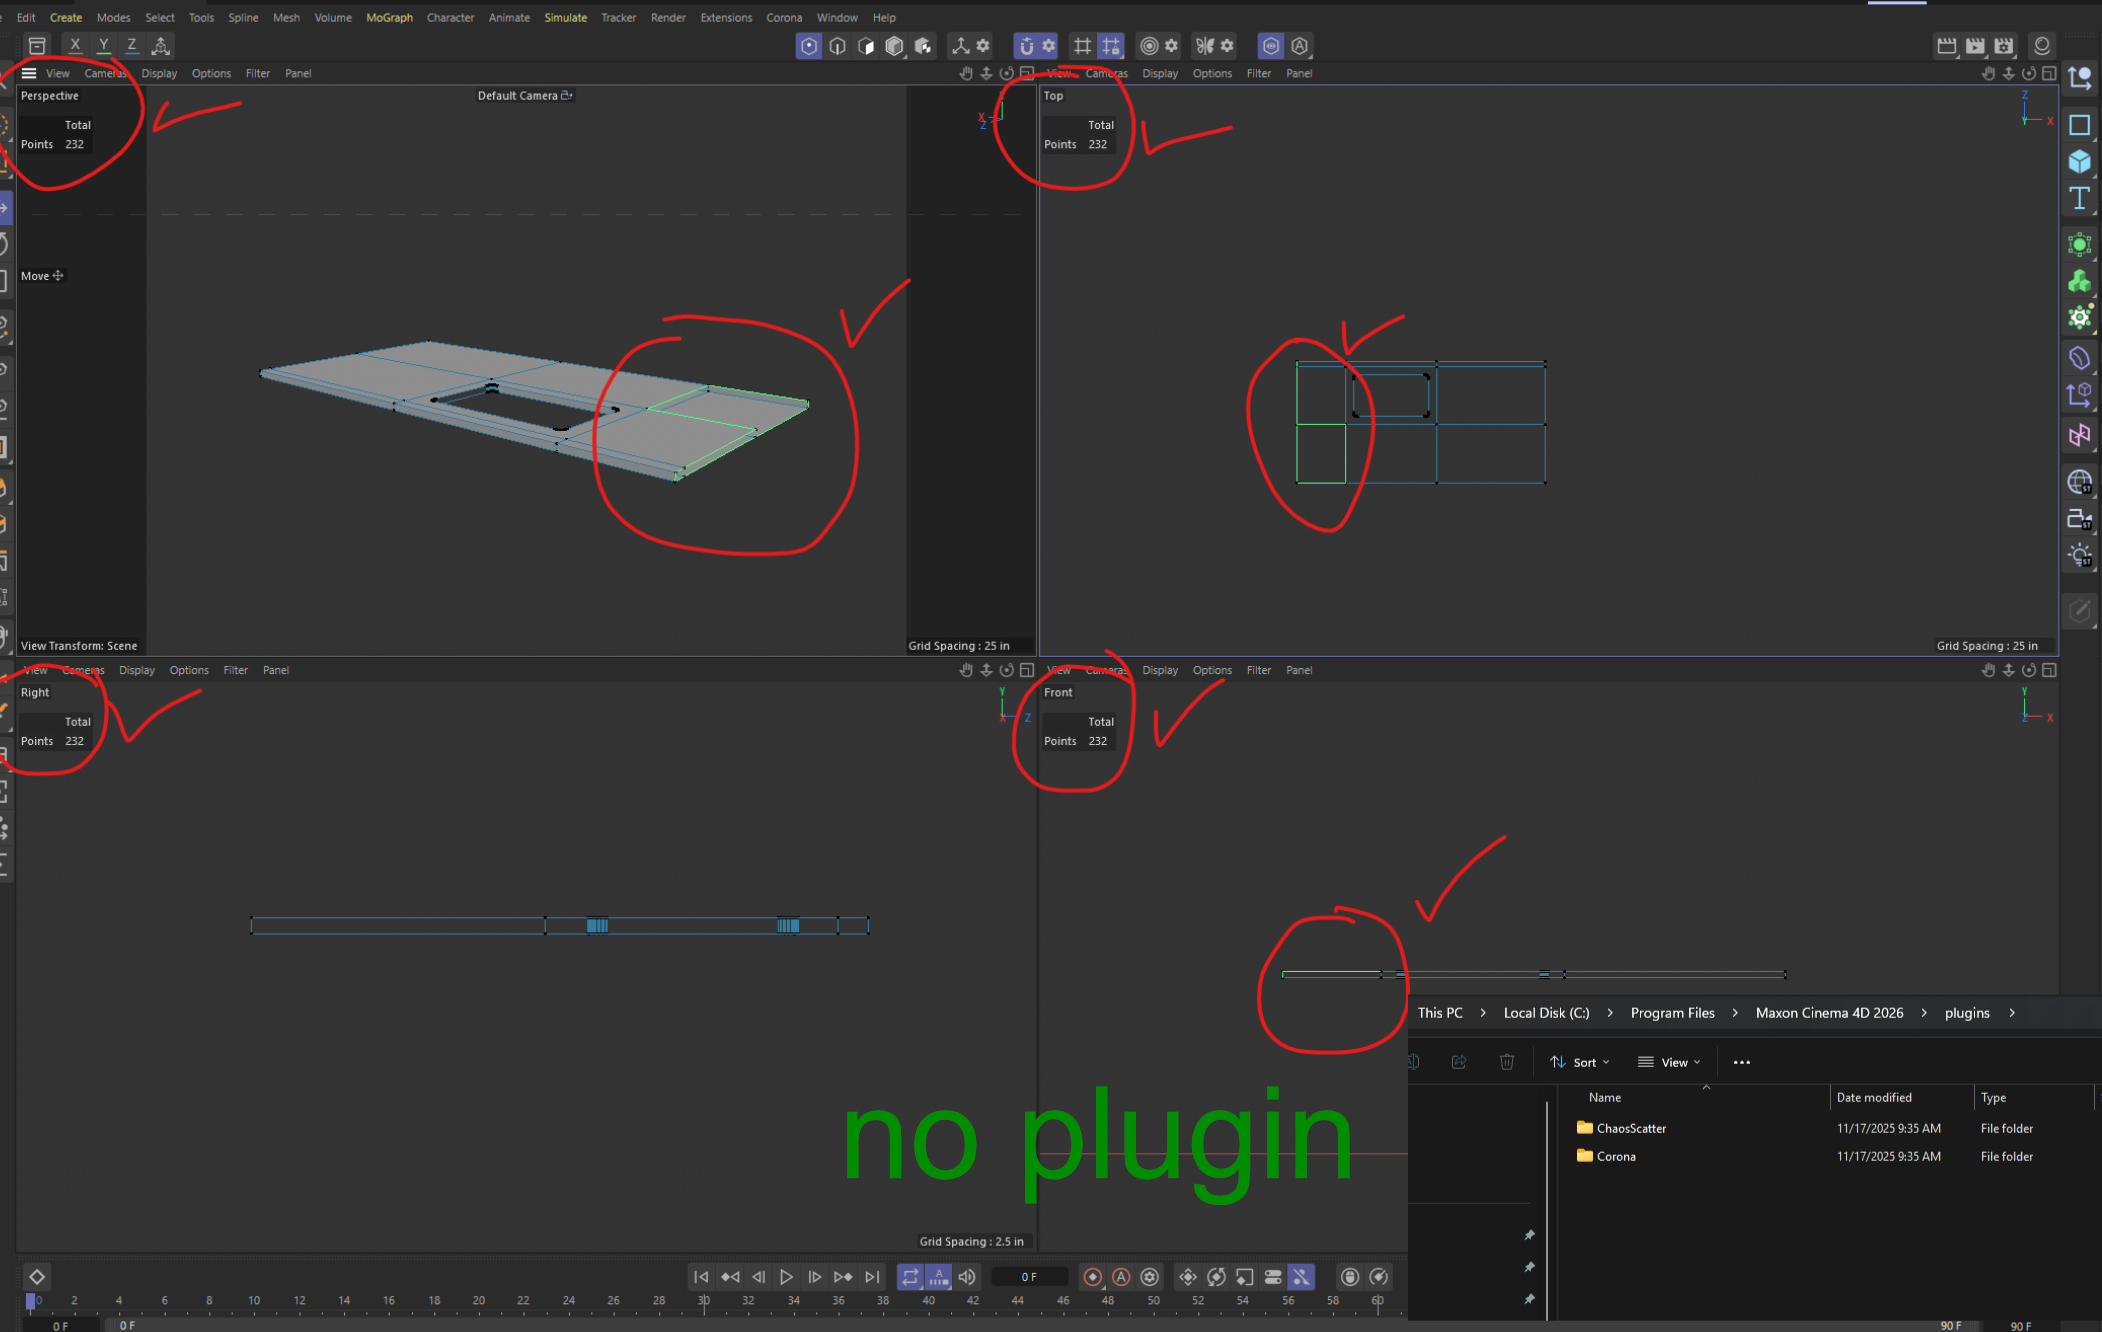This screenshot has height=1332, width=2102.
Task: Sort files by Date modified column
Action: 1874,1097
